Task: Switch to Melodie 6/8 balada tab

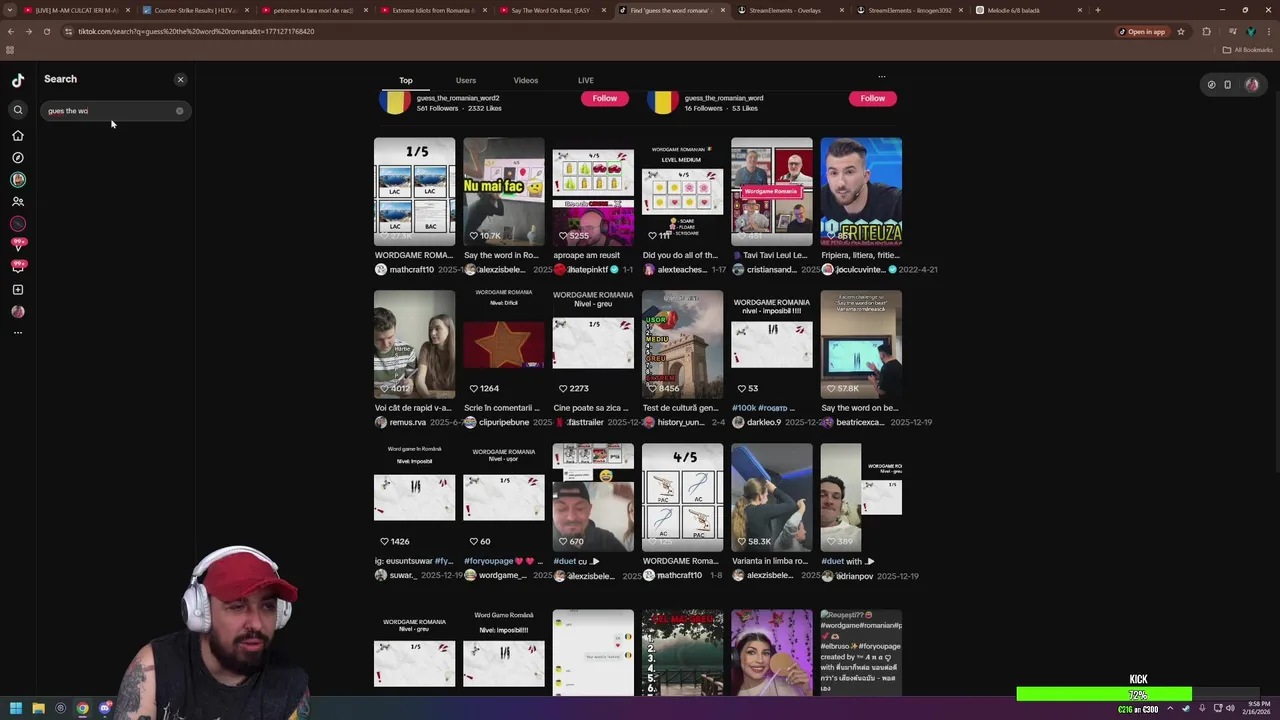Action: click(1030, 10)
